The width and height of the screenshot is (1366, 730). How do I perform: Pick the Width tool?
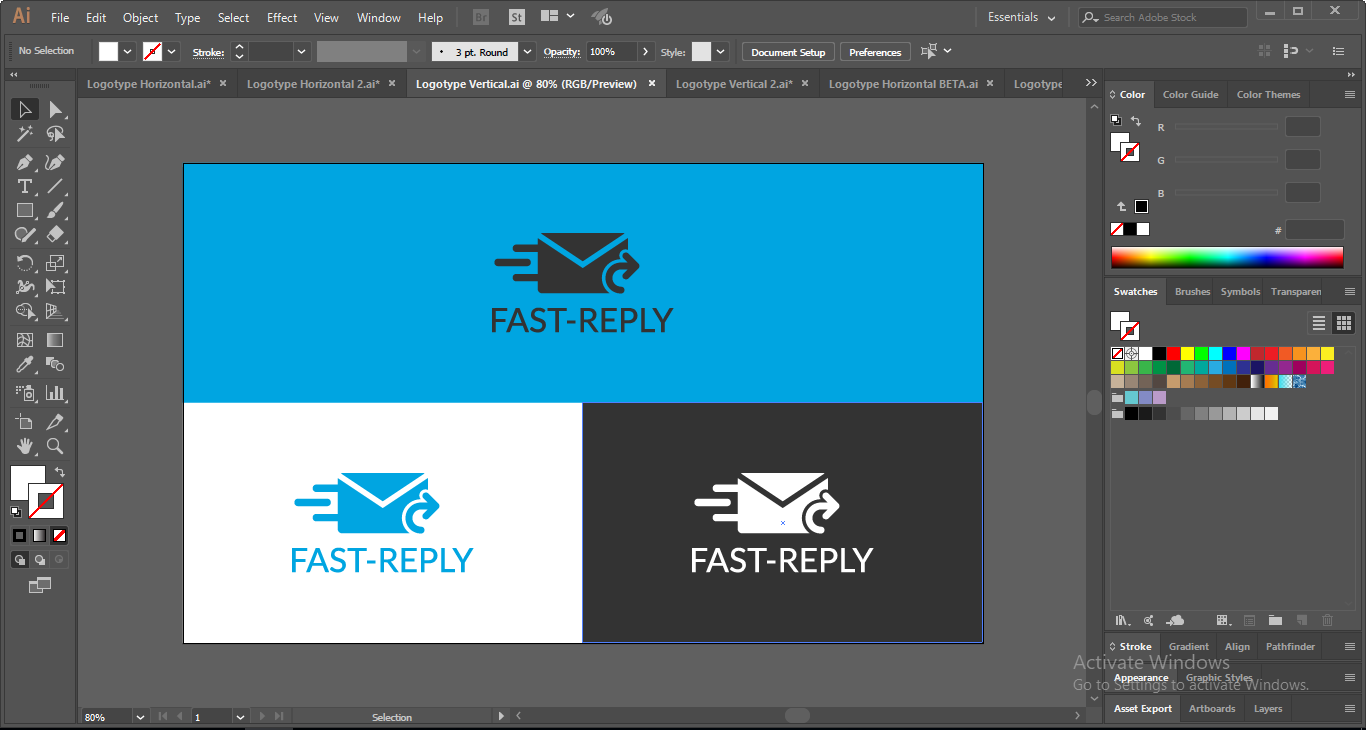pos(25,287)
